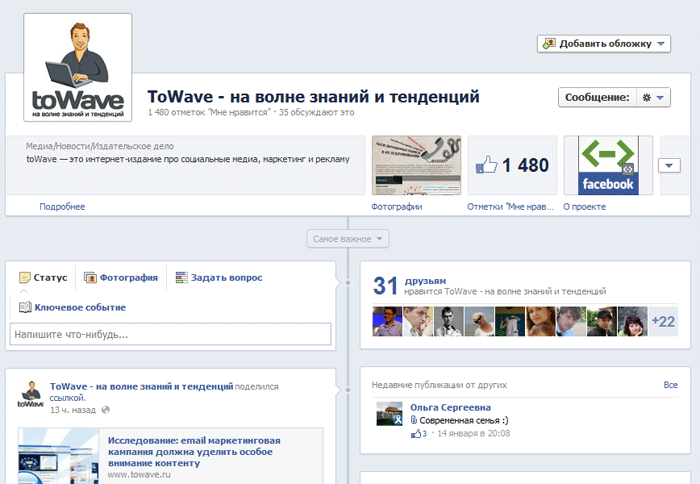The image size is (700, 484).
Task: Open the post author ToWave name link
Action: [x=142, y=386]
